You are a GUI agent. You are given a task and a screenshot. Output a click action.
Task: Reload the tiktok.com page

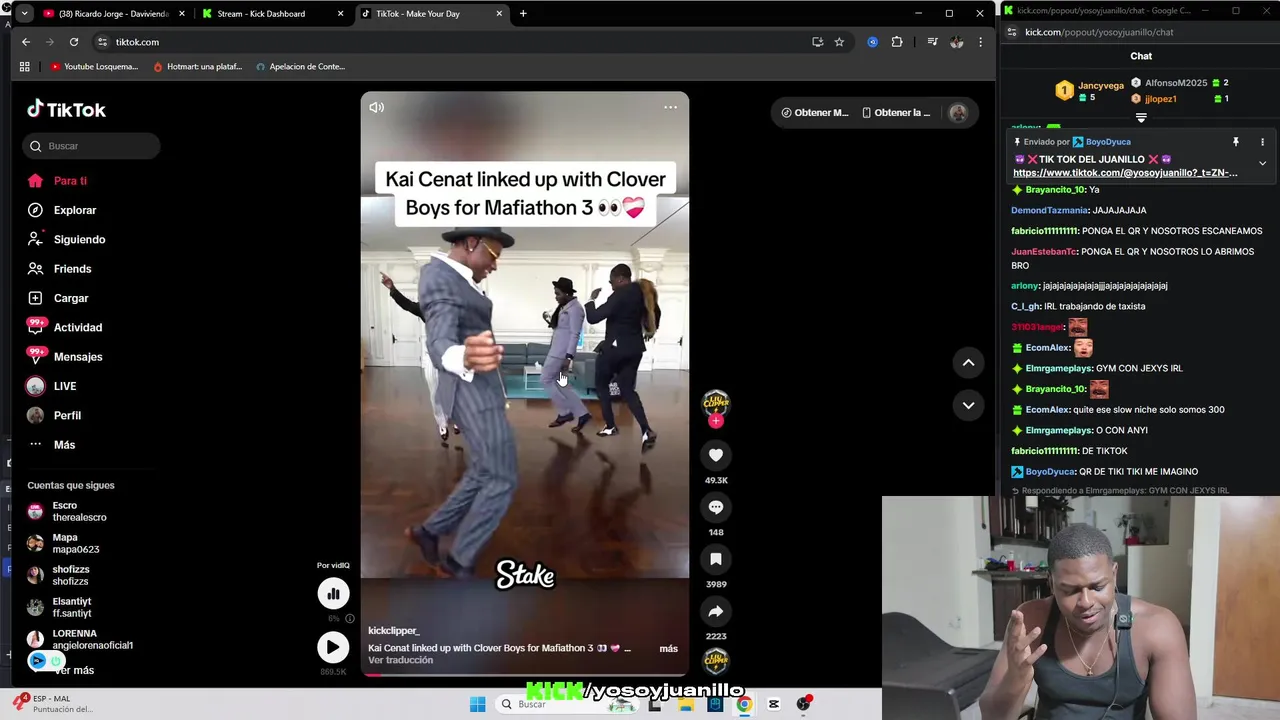74,42
